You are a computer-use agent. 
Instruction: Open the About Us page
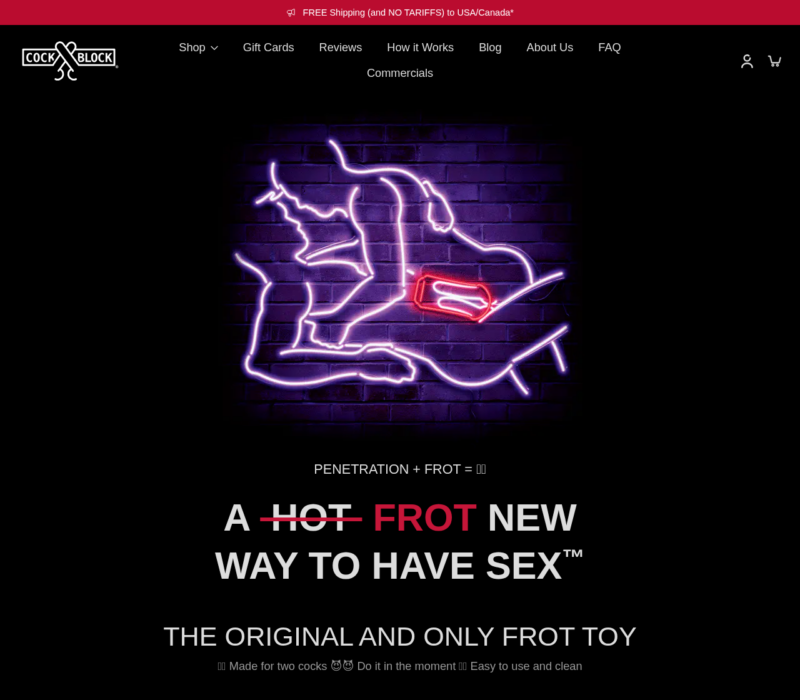(549, 47)
